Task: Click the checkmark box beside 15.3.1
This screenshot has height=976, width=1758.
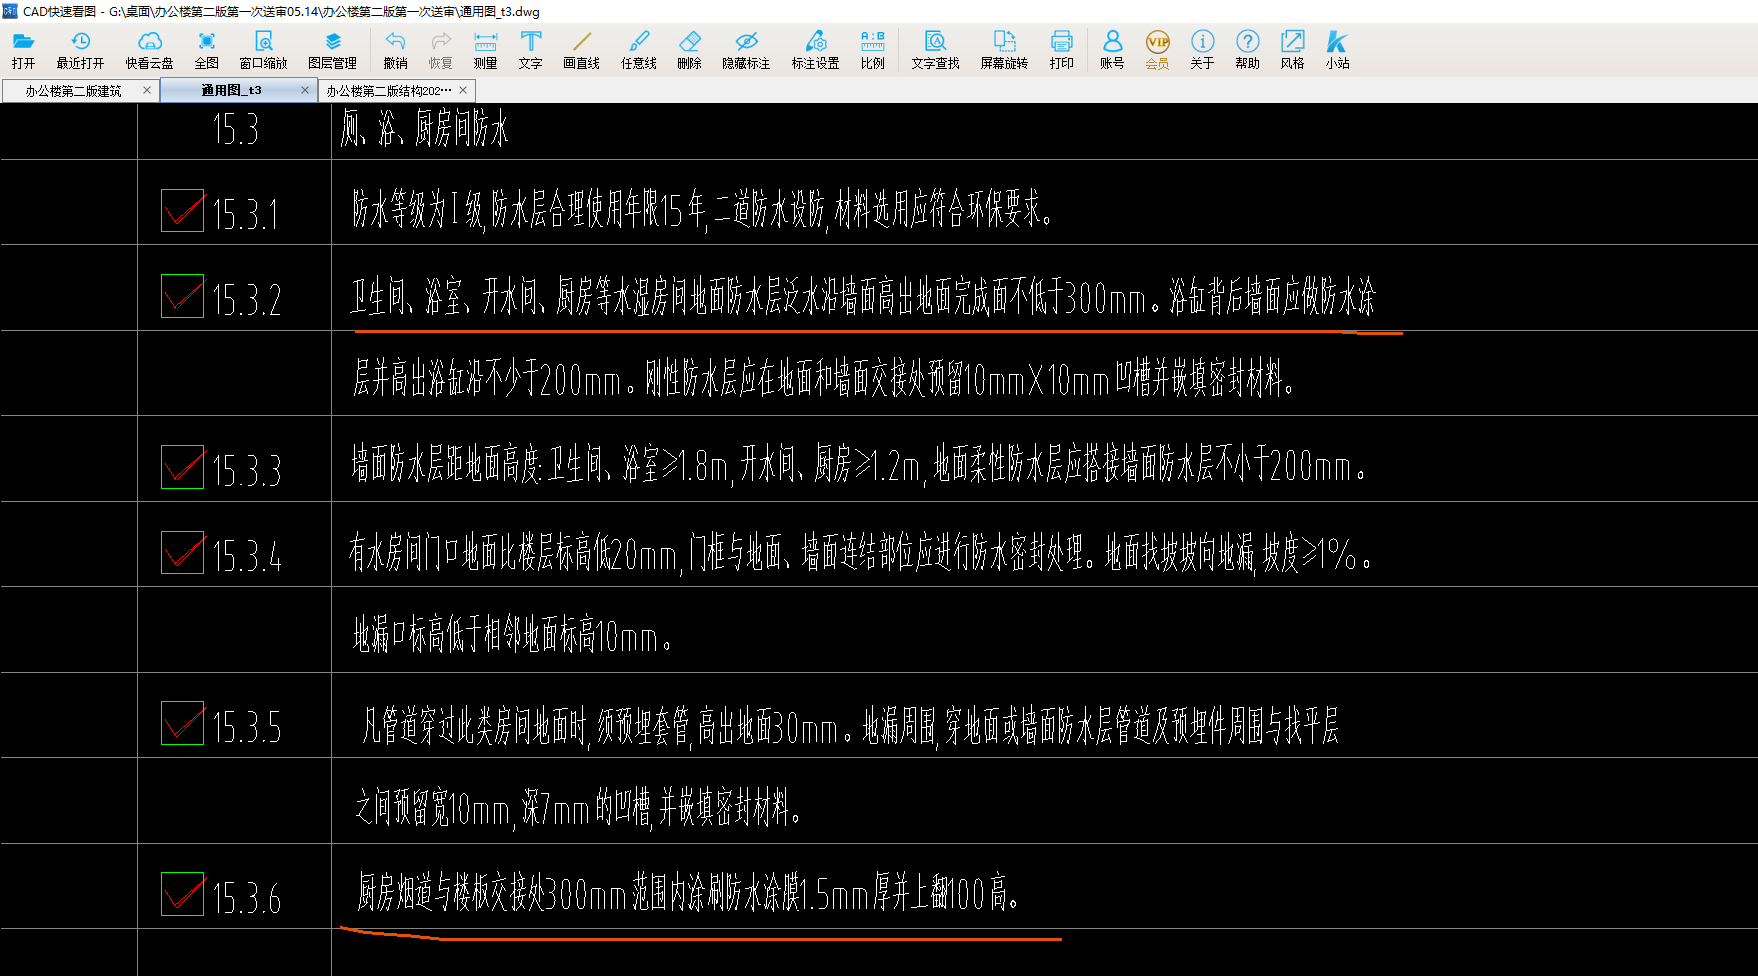Action: (x=182, y=210)
